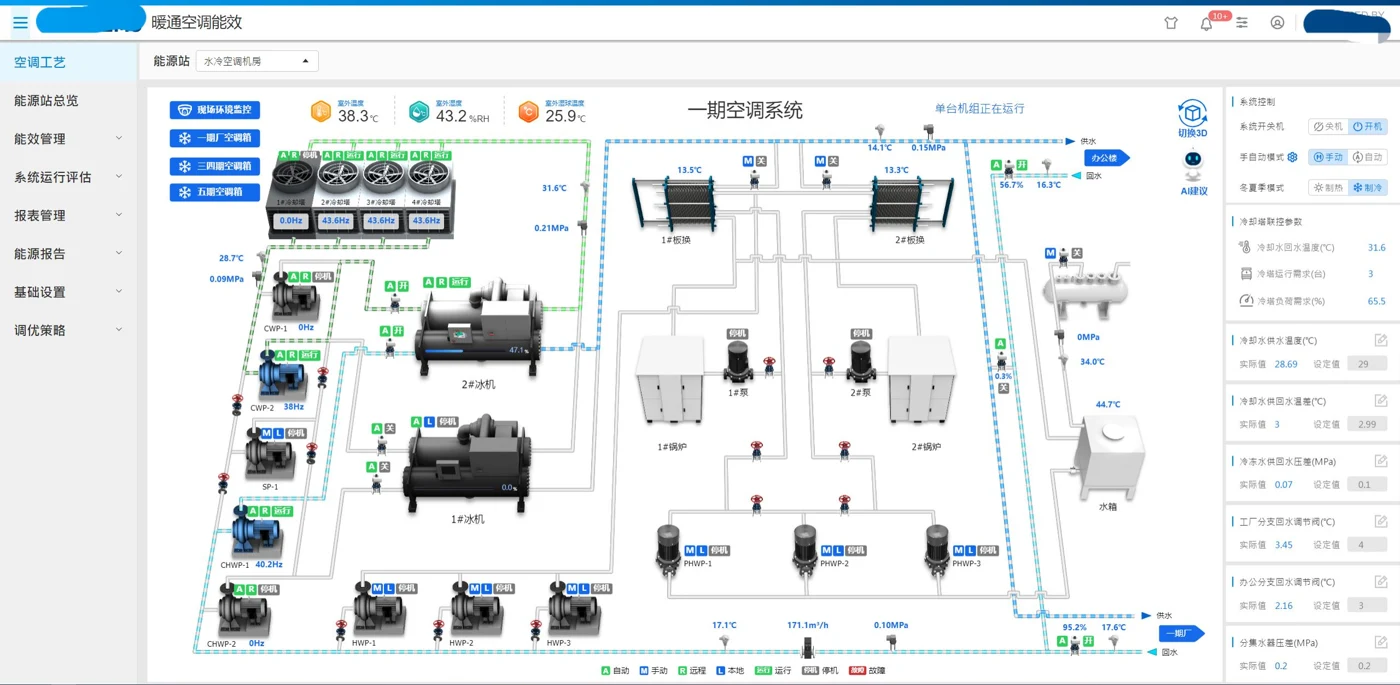Edit the 冷却水供水温度 setpoint

point(1381,341)
